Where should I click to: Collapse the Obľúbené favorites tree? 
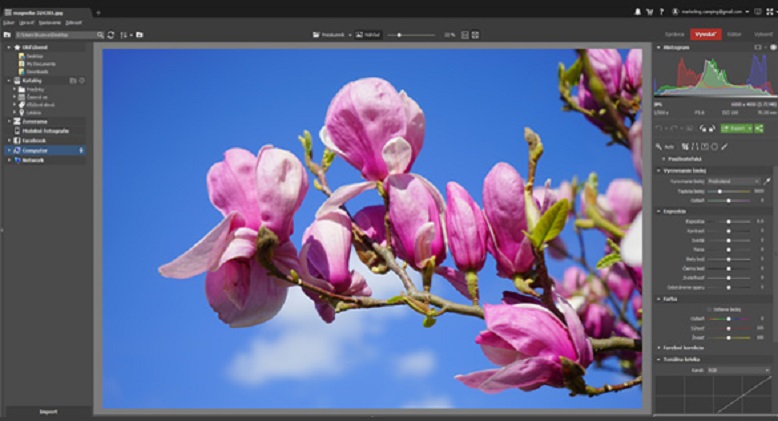tap(9, 48)
